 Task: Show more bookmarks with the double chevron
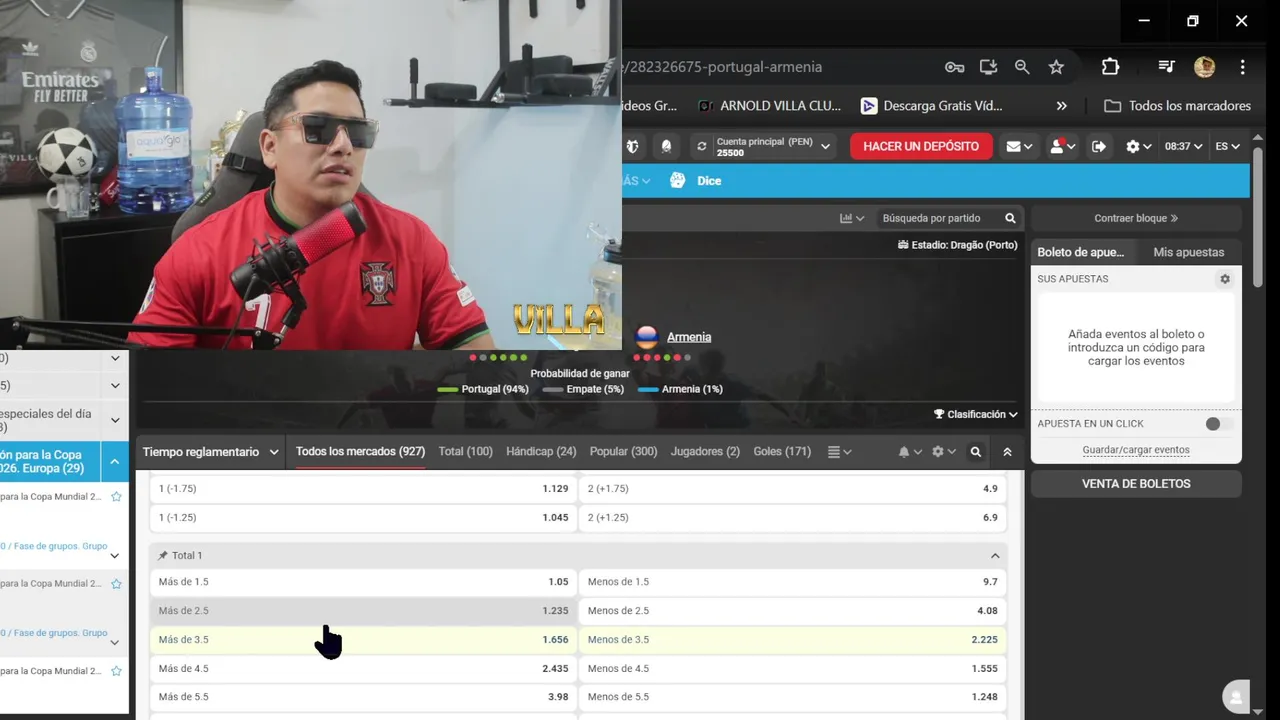(1061, 106)
